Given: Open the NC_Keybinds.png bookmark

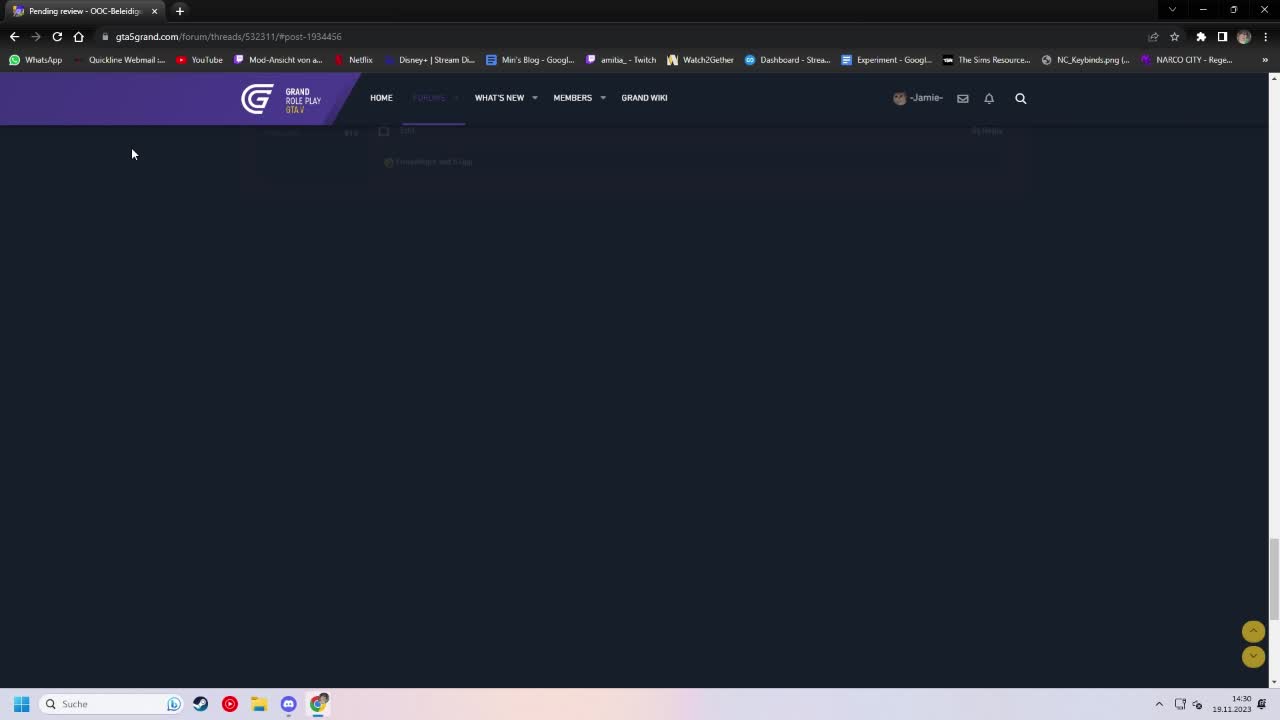Looking at the screenshot, I should (1086, 60).
